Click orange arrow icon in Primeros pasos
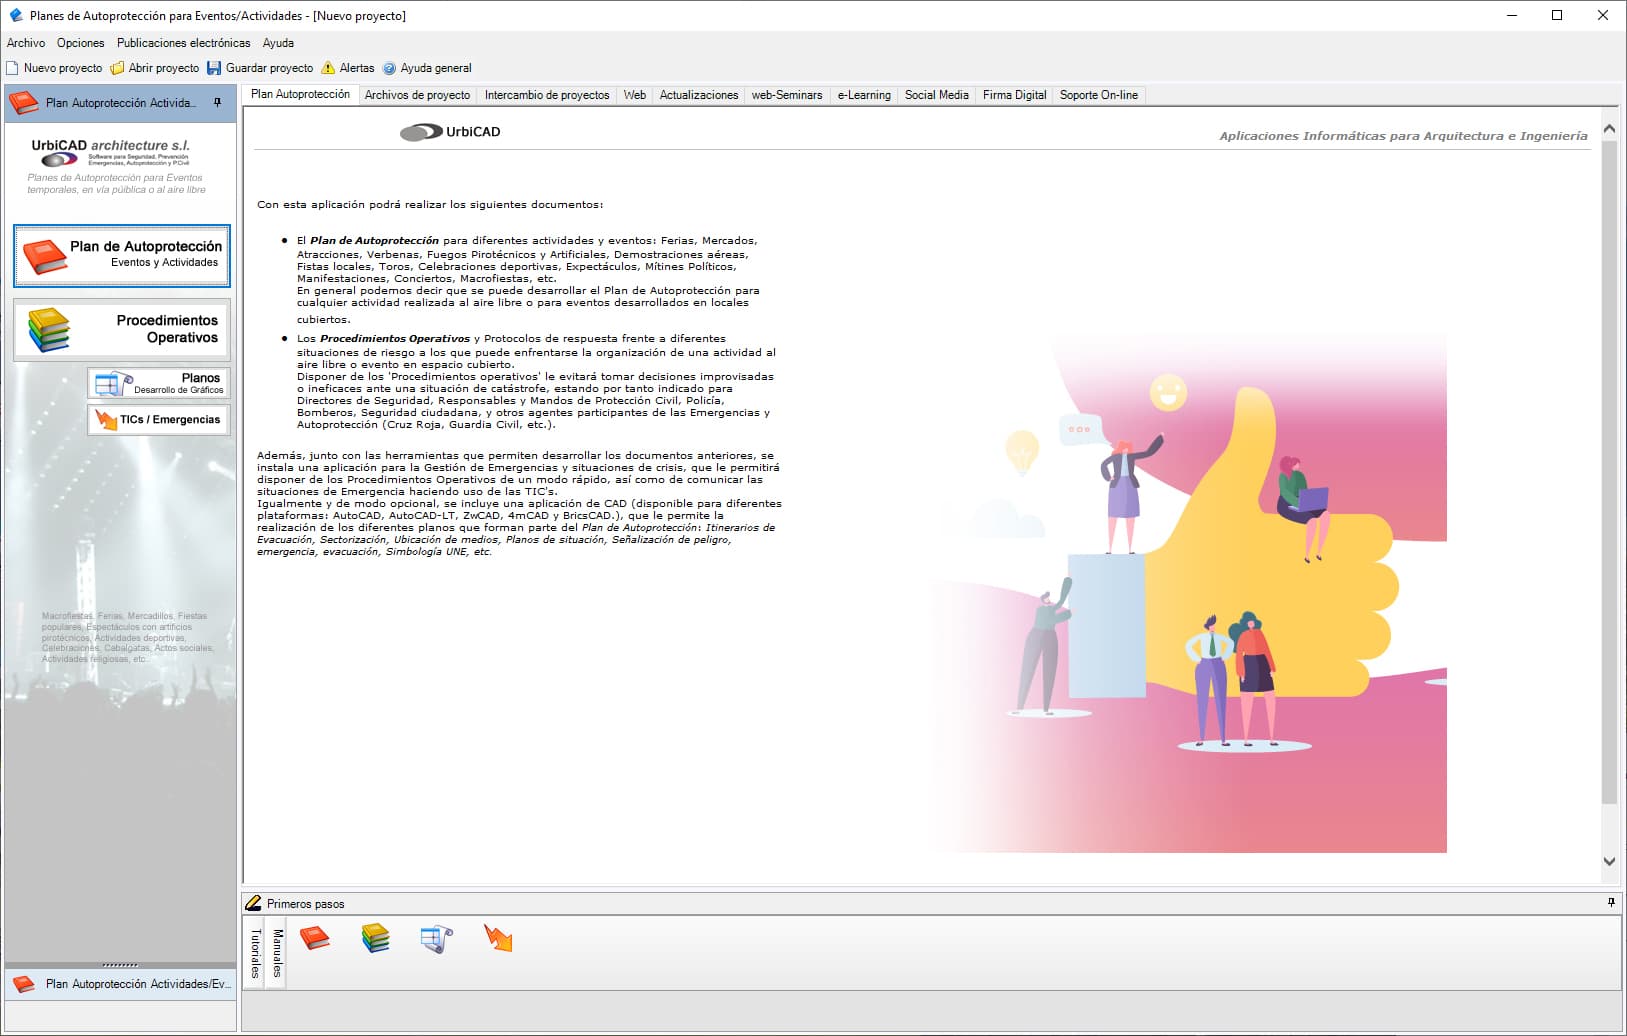 tap(498, 938)
